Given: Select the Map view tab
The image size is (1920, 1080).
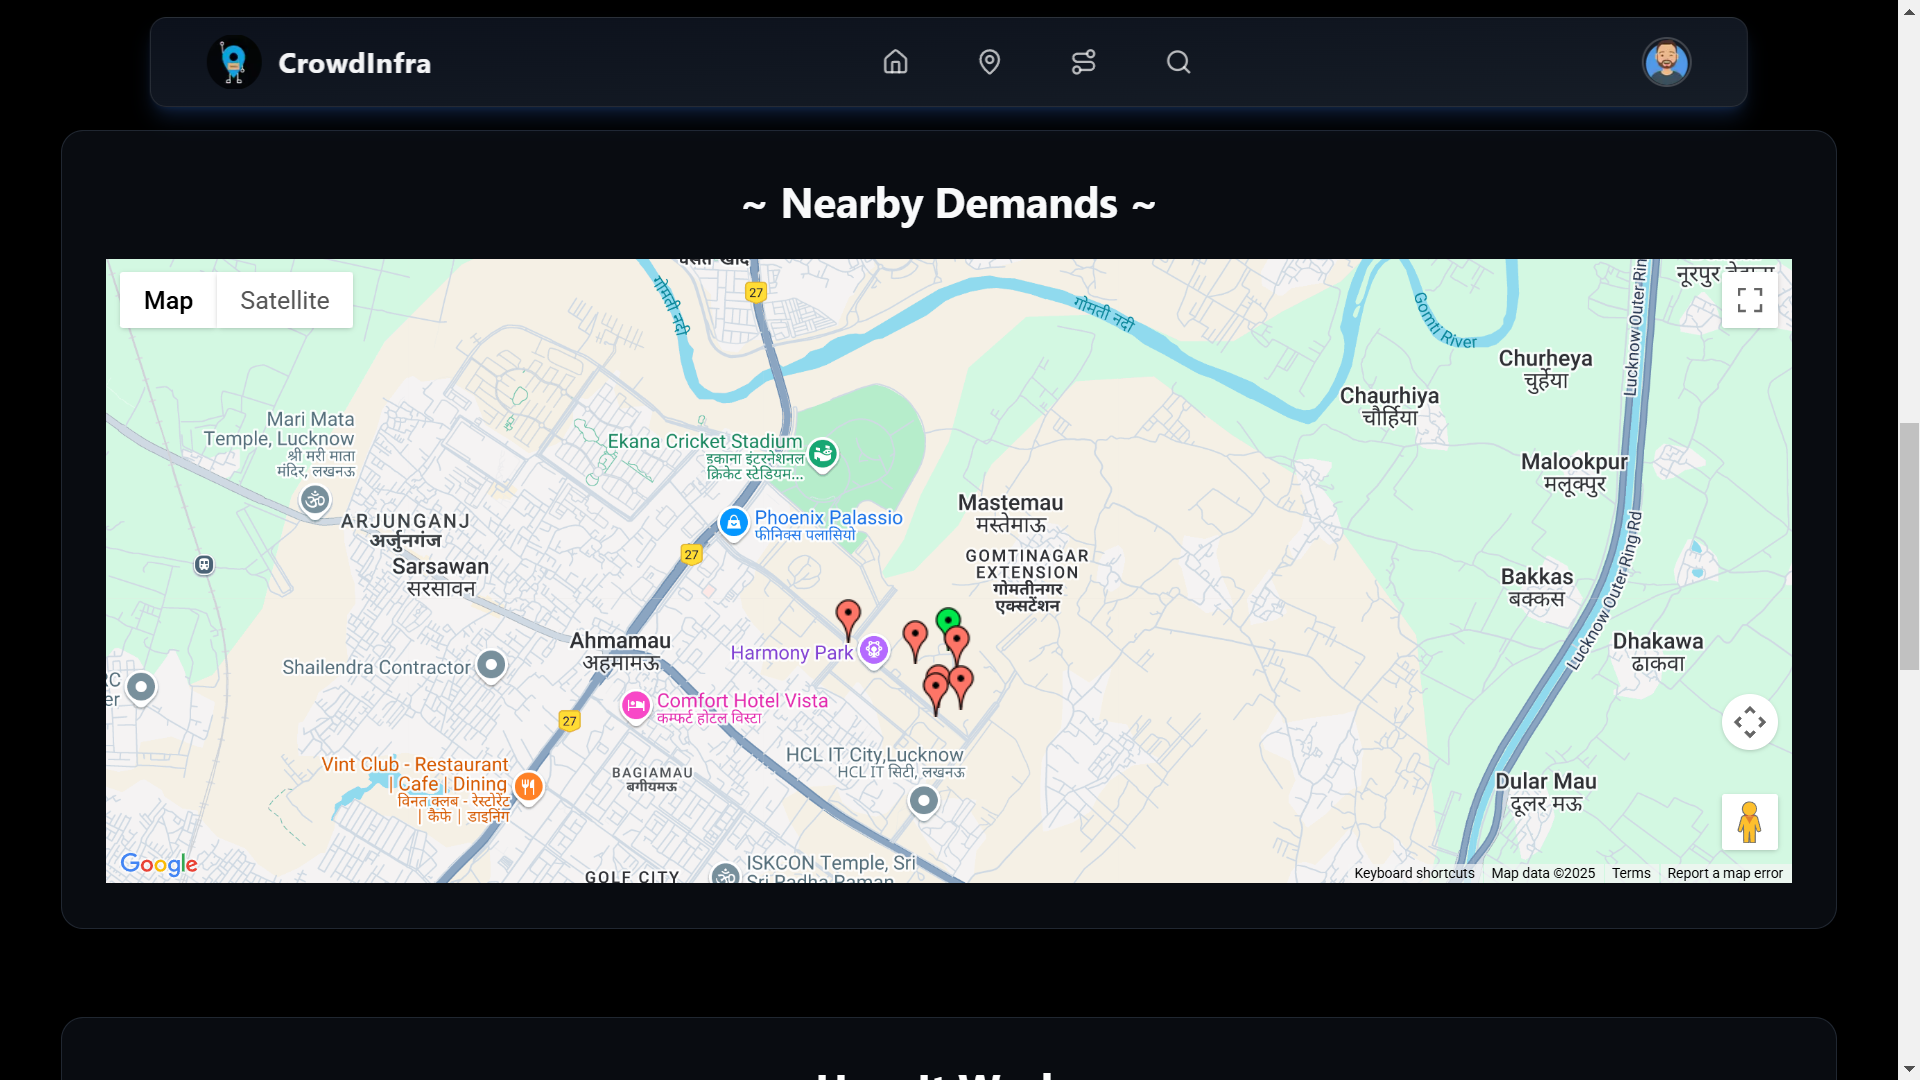Looking at the screenshot, I should (168, 300).
